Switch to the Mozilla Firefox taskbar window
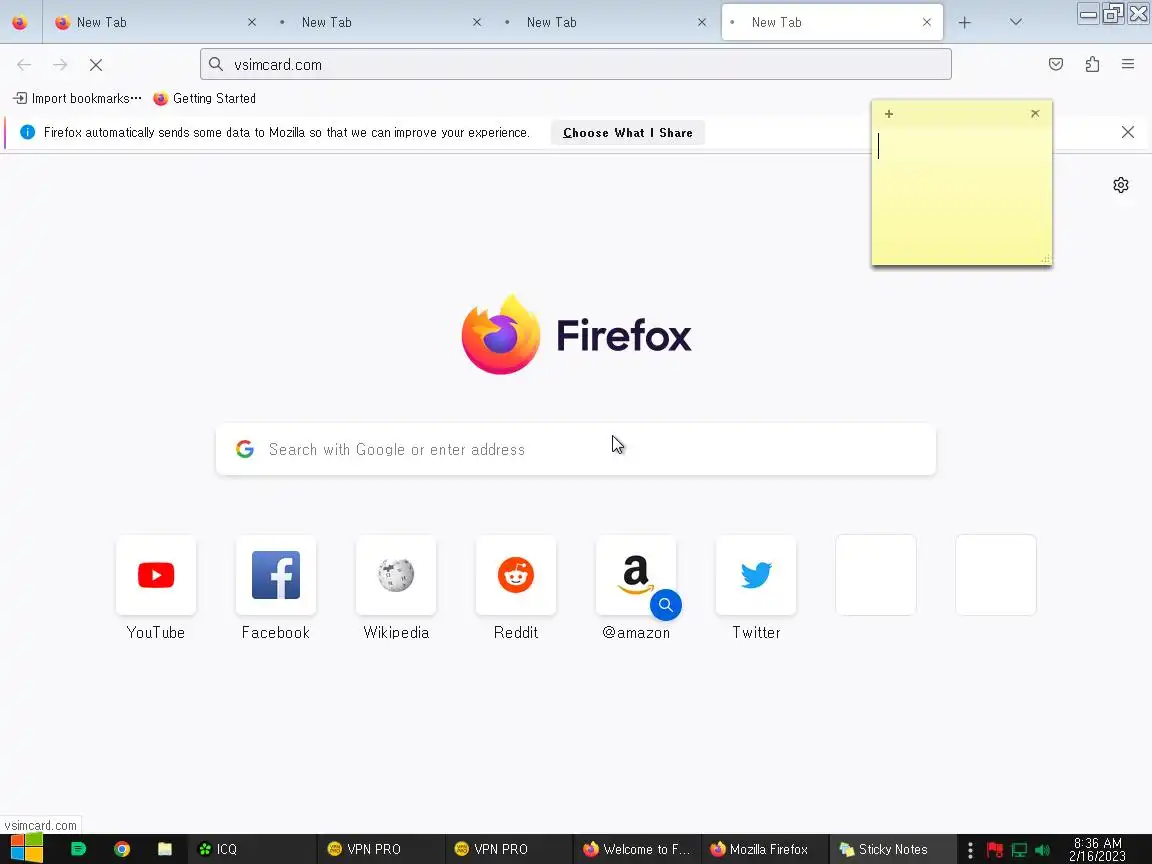The height and width of the screenshot is (864, 1152). click(765, 849)
